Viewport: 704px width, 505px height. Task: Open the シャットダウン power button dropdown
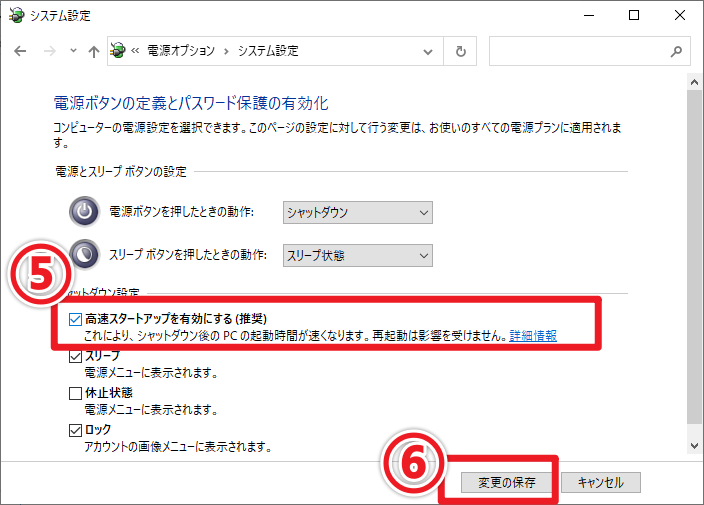357,212
